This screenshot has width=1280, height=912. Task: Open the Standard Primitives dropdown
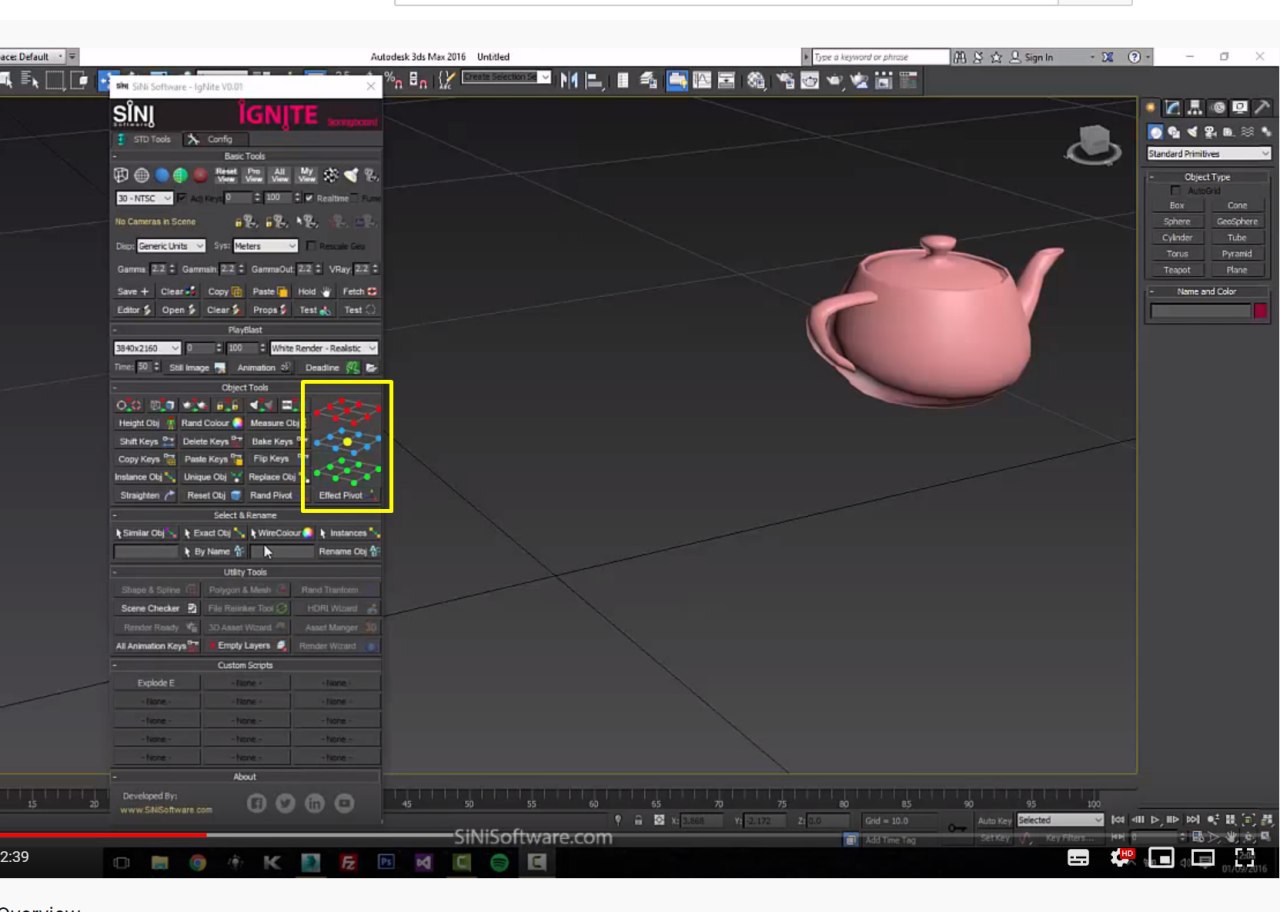tap(1209, 154)
